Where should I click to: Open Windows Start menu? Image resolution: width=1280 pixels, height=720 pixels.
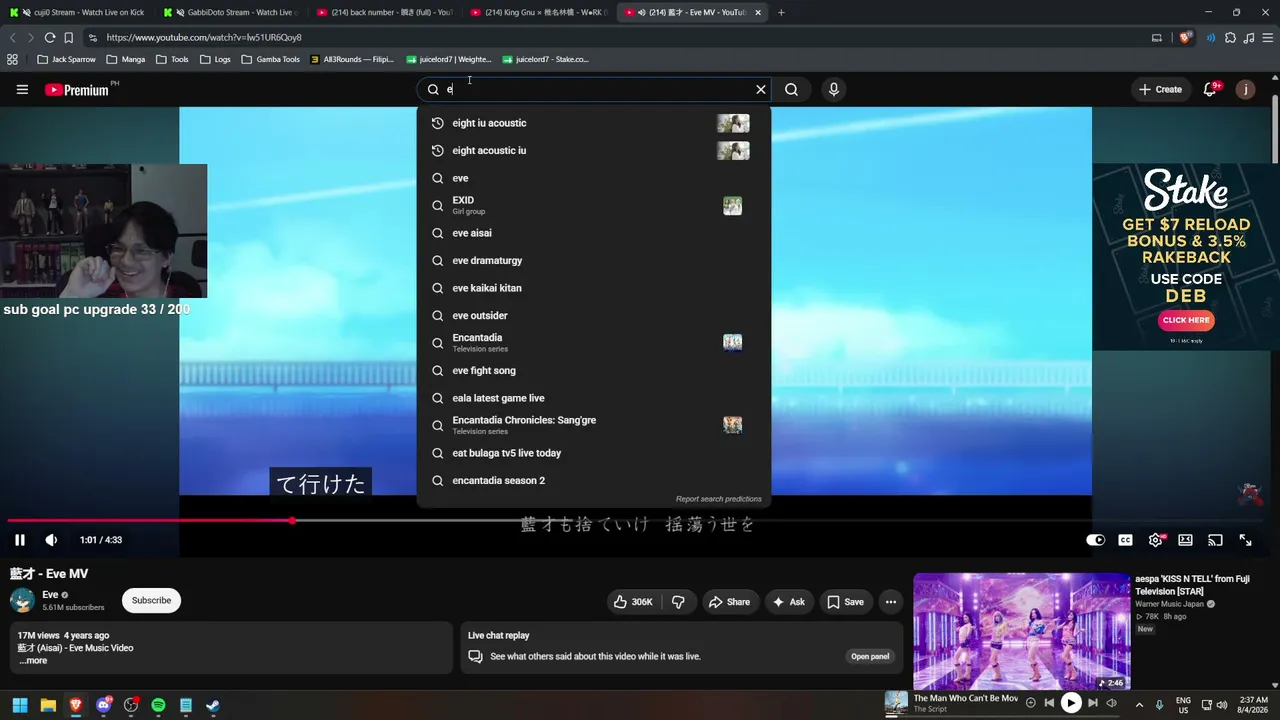[x=19, y=705]
